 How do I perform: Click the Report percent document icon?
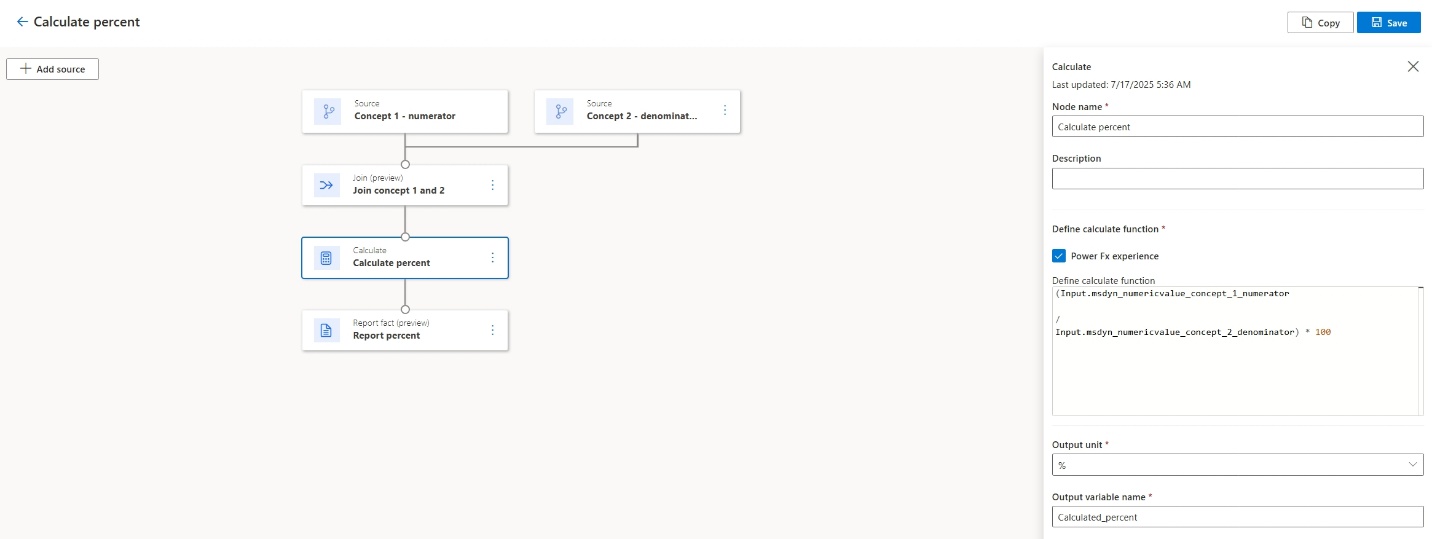pos(327,330)
